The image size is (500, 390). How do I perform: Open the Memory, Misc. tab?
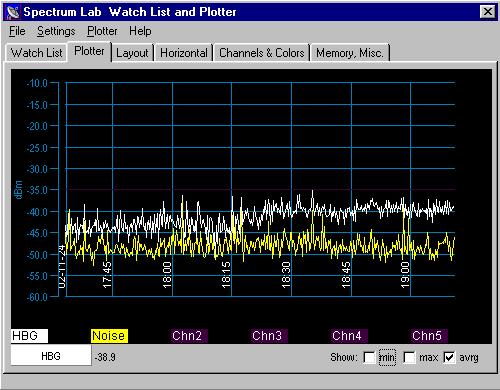350,53
